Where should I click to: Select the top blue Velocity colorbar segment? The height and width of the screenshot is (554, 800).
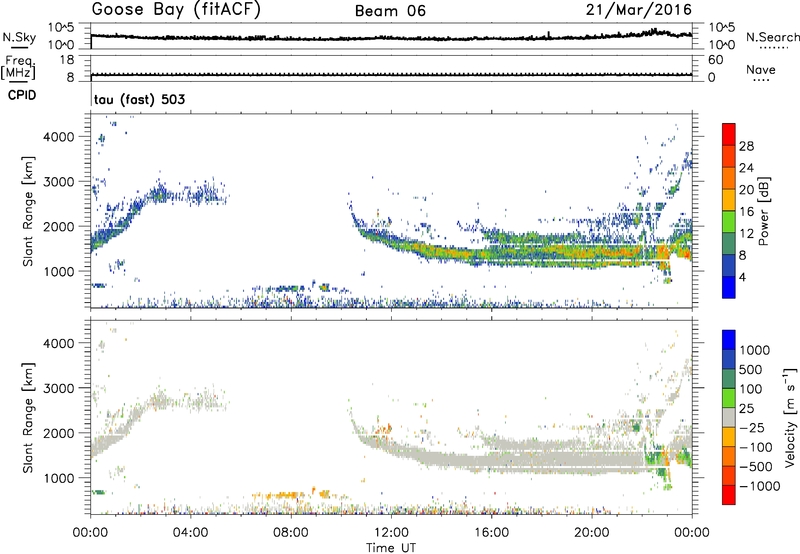[729, 340]
